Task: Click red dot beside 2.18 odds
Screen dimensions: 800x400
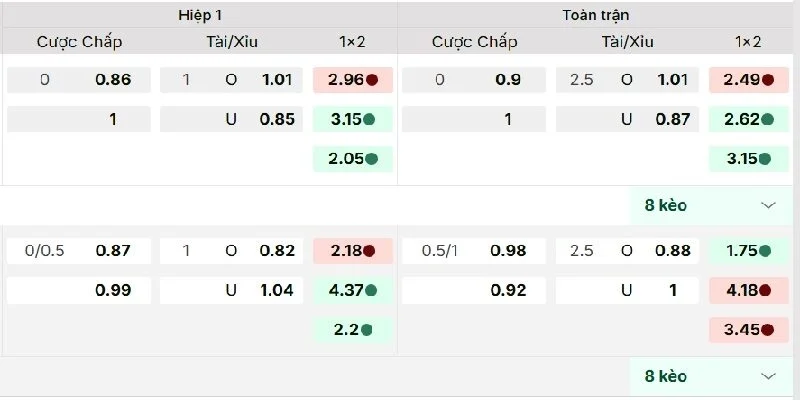Action: (369, 251)
